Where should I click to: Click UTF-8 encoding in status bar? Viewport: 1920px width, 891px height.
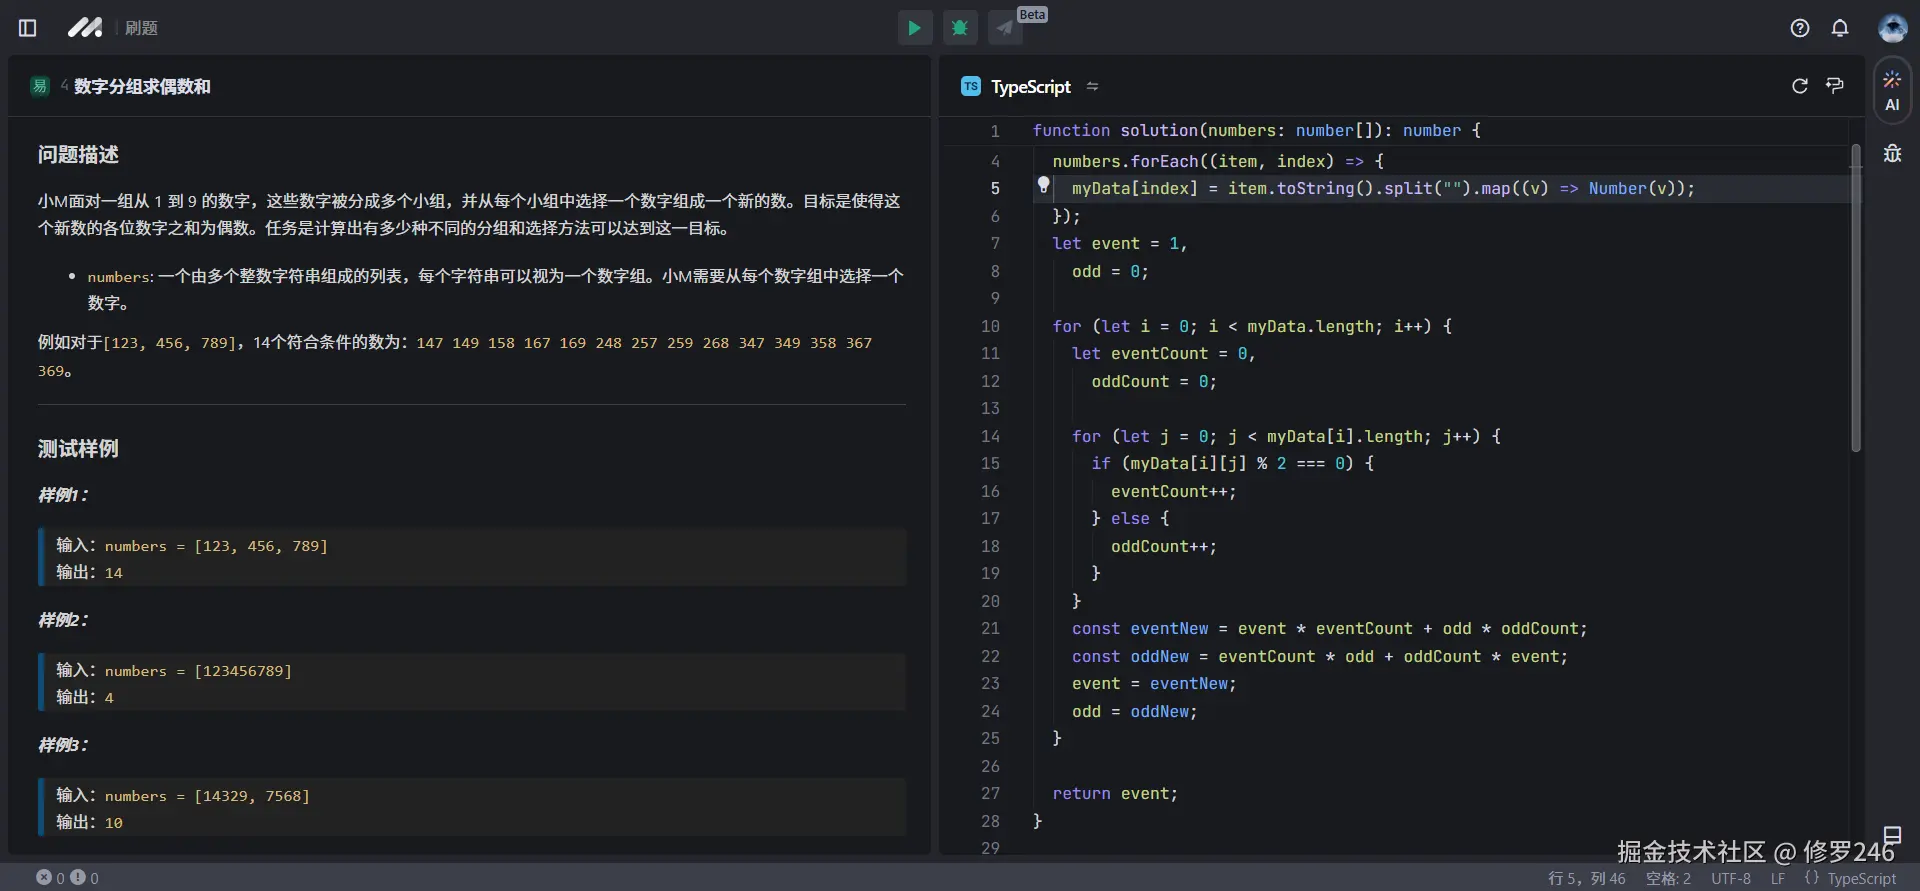1730,878
